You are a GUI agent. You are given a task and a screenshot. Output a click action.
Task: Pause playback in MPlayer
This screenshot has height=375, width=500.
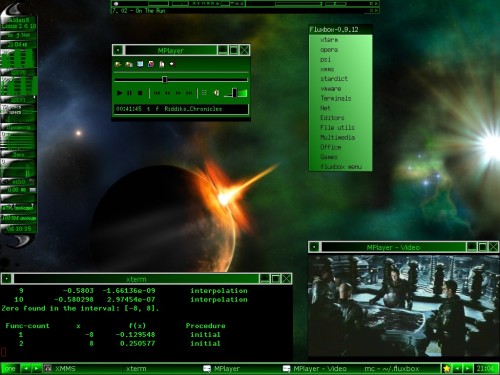130,93
